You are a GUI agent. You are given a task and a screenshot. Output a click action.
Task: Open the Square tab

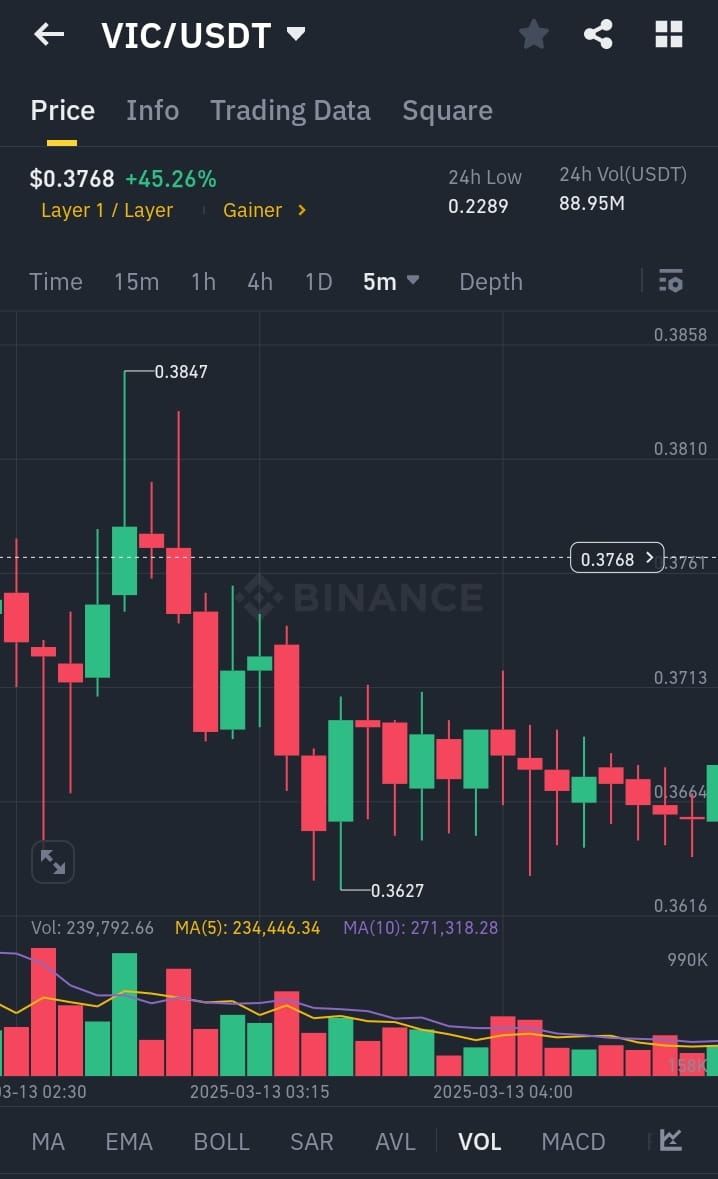pos(447,111)
